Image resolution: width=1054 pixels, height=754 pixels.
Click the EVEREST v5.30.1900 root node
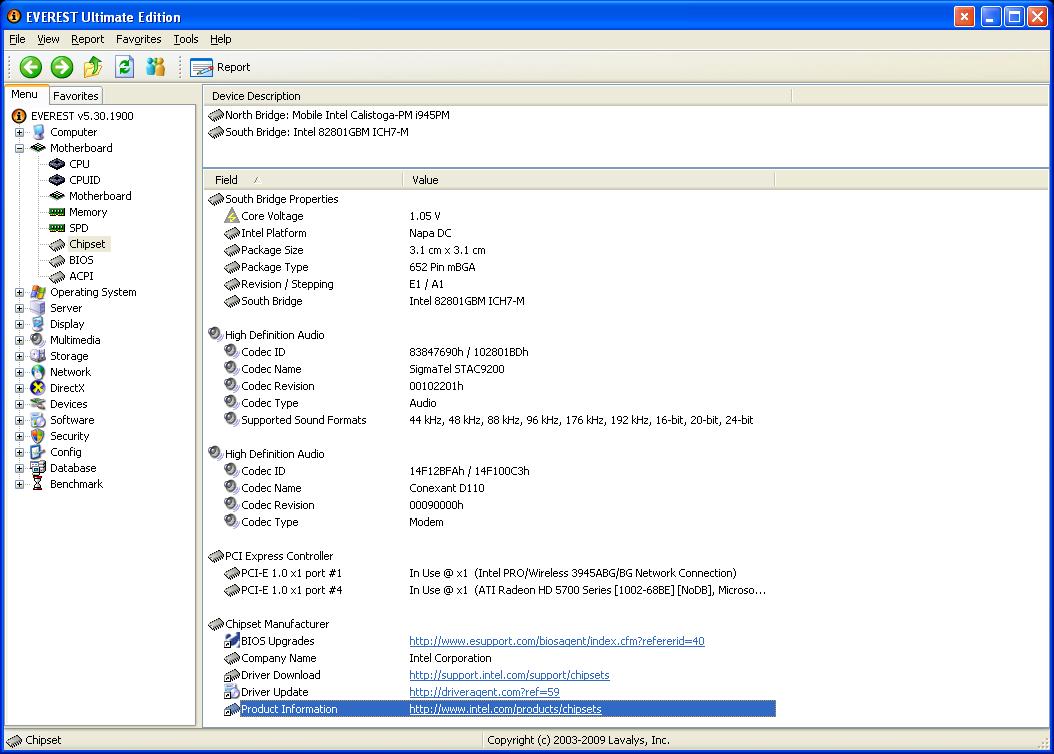click(x=82, y=116)
